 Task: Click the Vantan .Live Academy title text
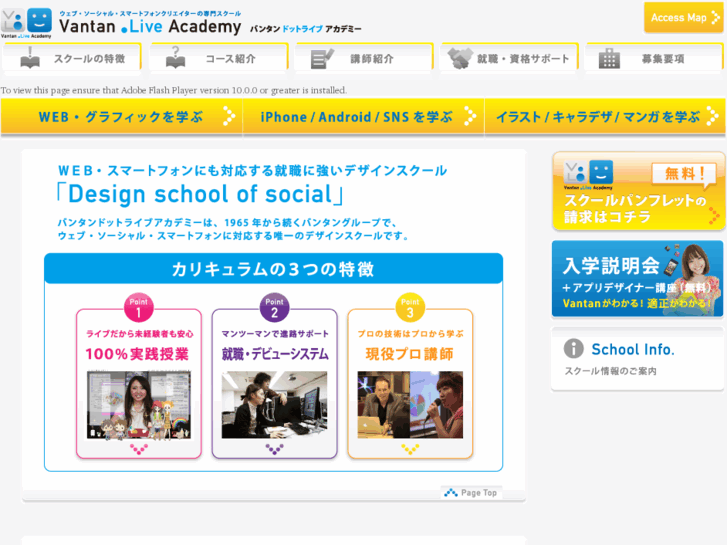(150, 26)
